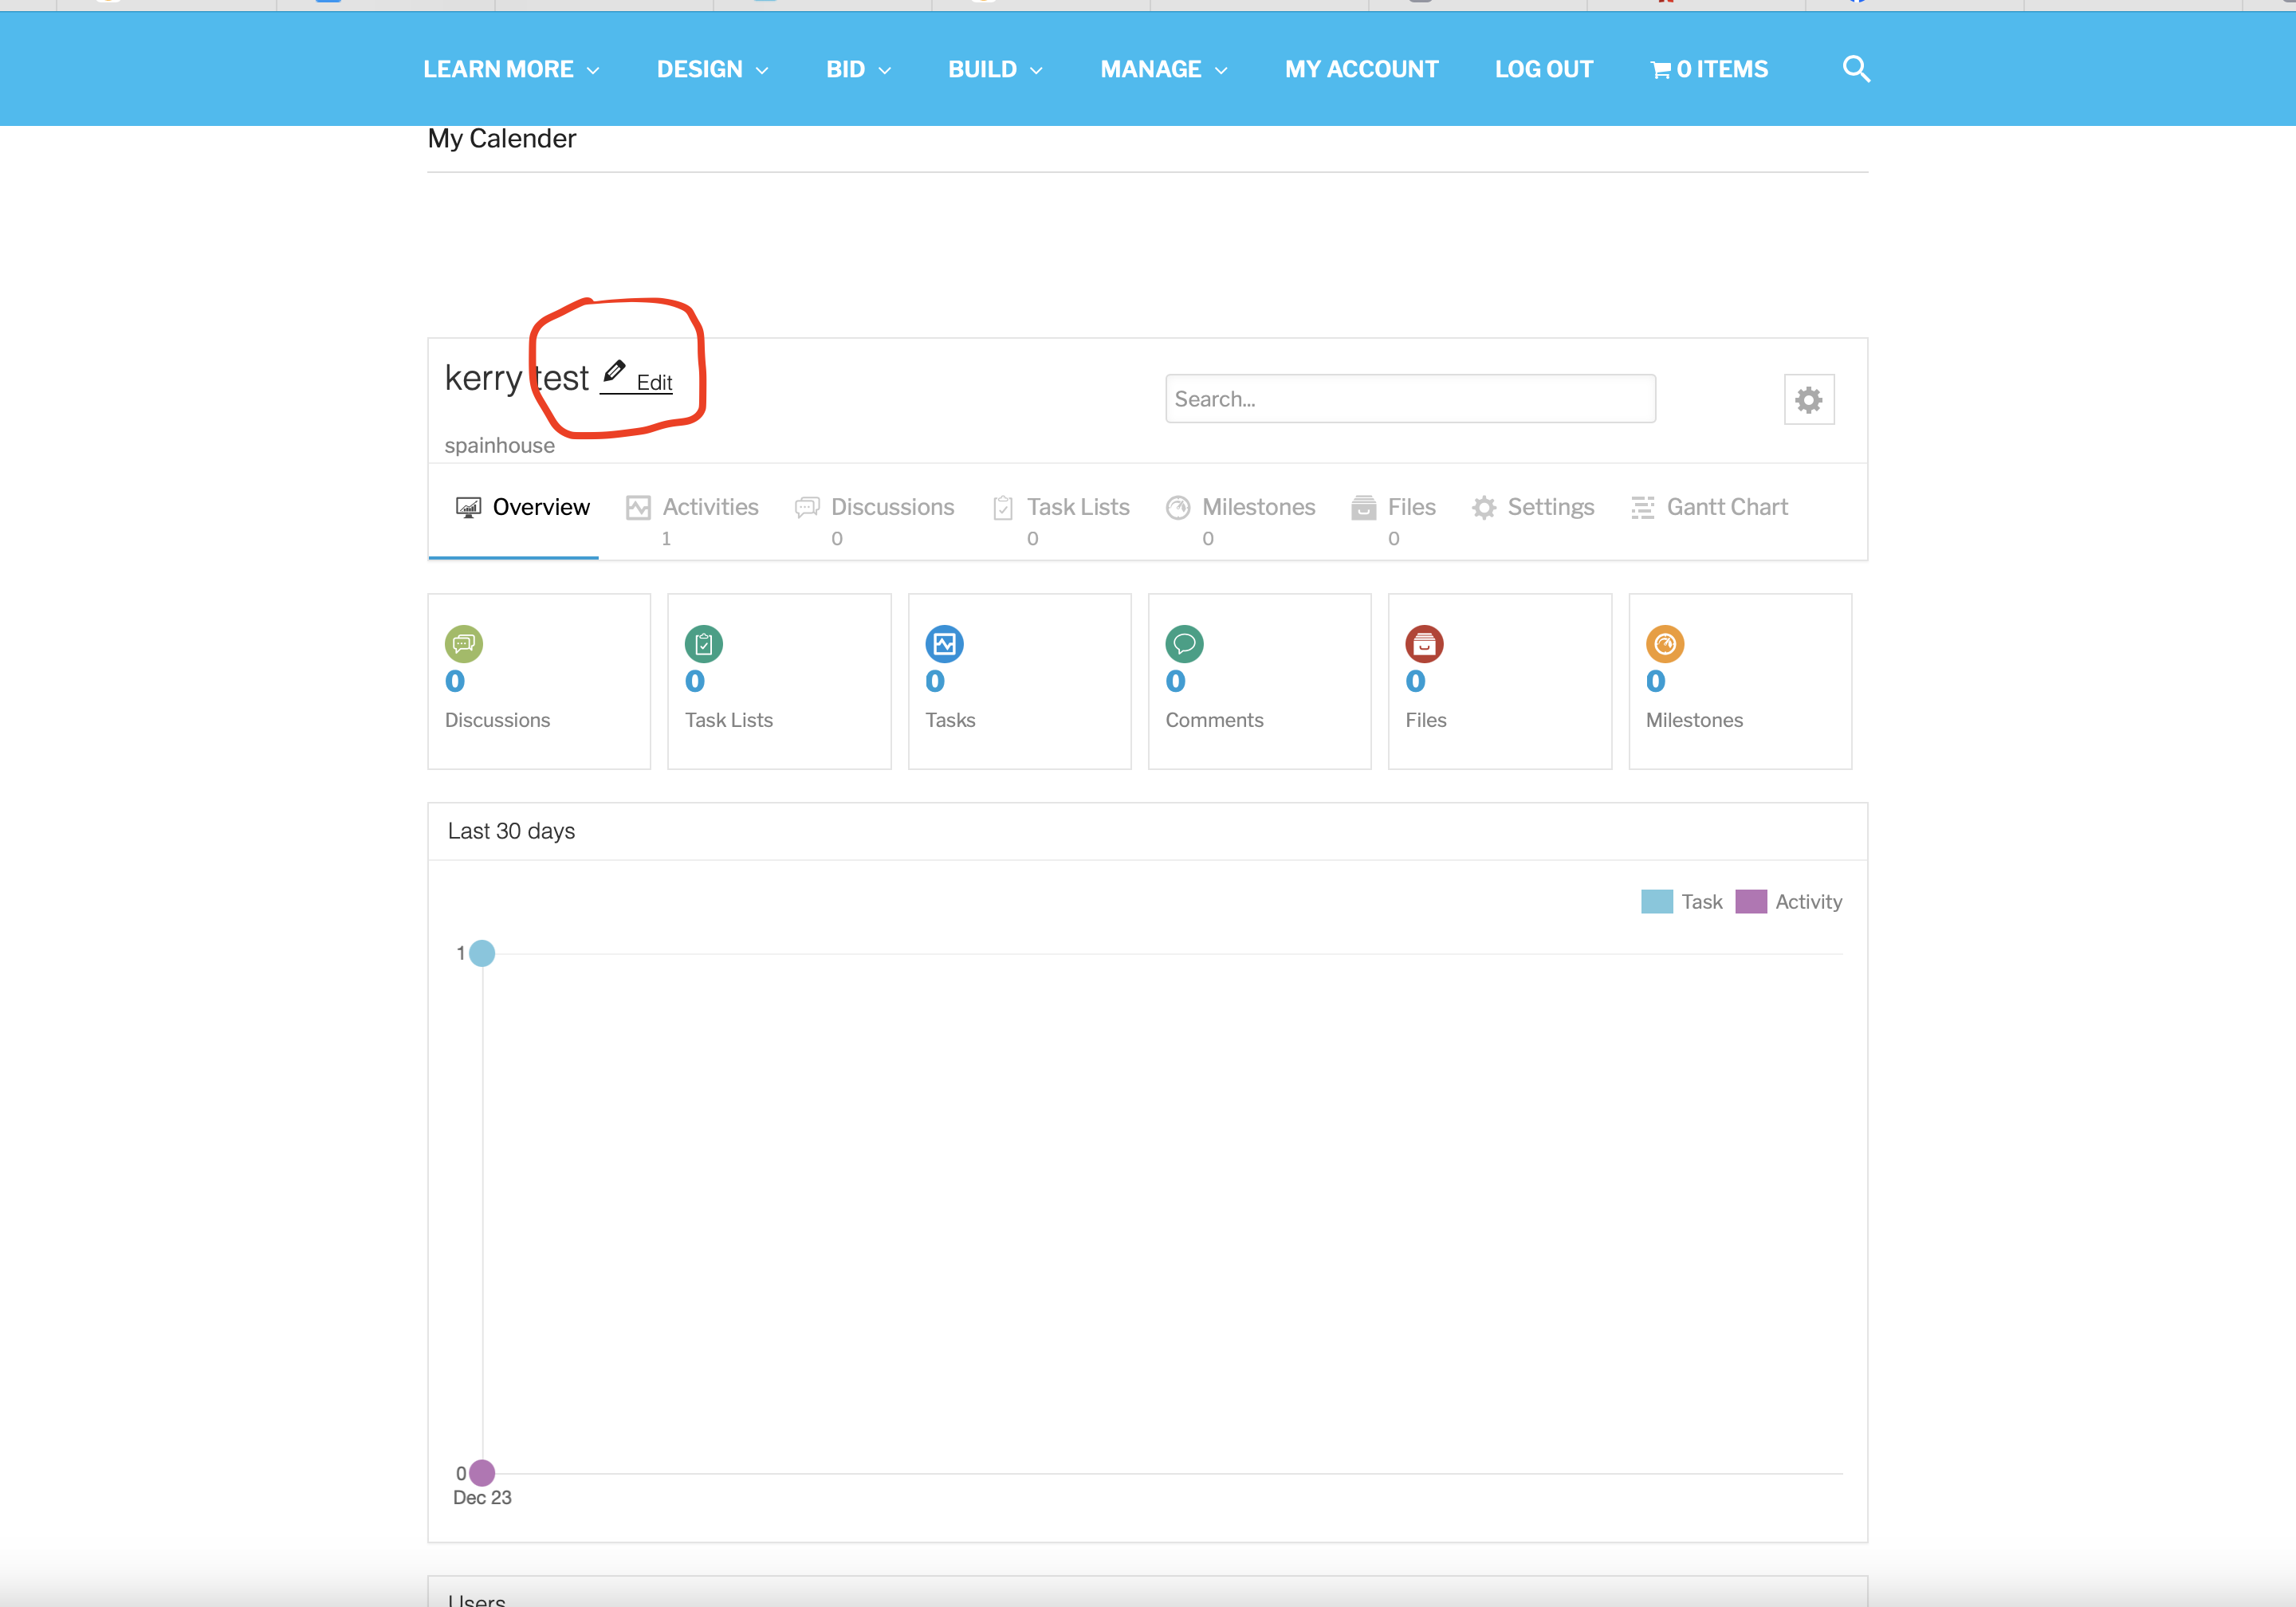The height and width of the screenshot is (1607, 2296).
Task: Open the blue Tasks summary icon
Action: tap(944, 644)
